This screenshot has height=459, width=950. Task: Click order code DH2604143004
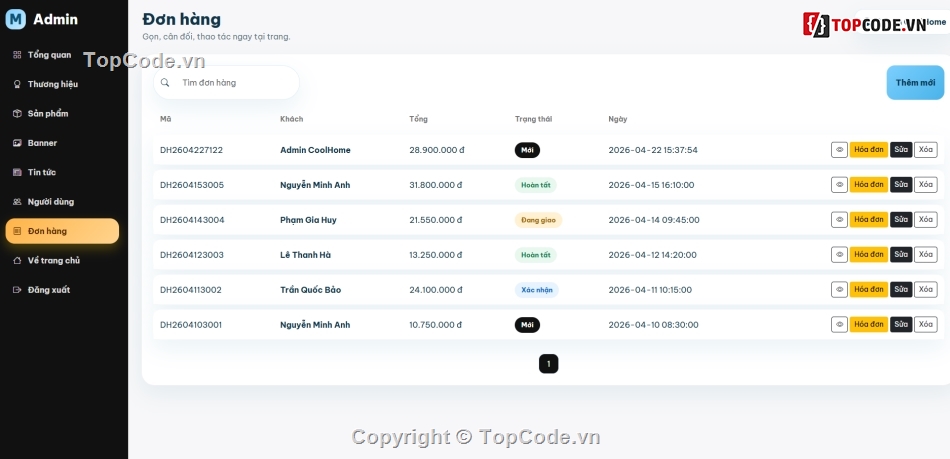coord(192,220)
